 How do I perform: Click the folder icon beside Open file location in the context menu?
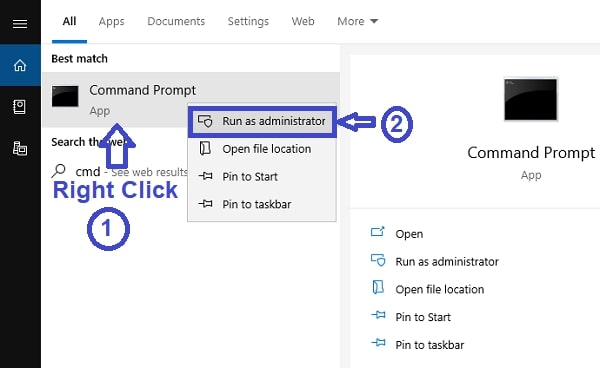point(205,148)
